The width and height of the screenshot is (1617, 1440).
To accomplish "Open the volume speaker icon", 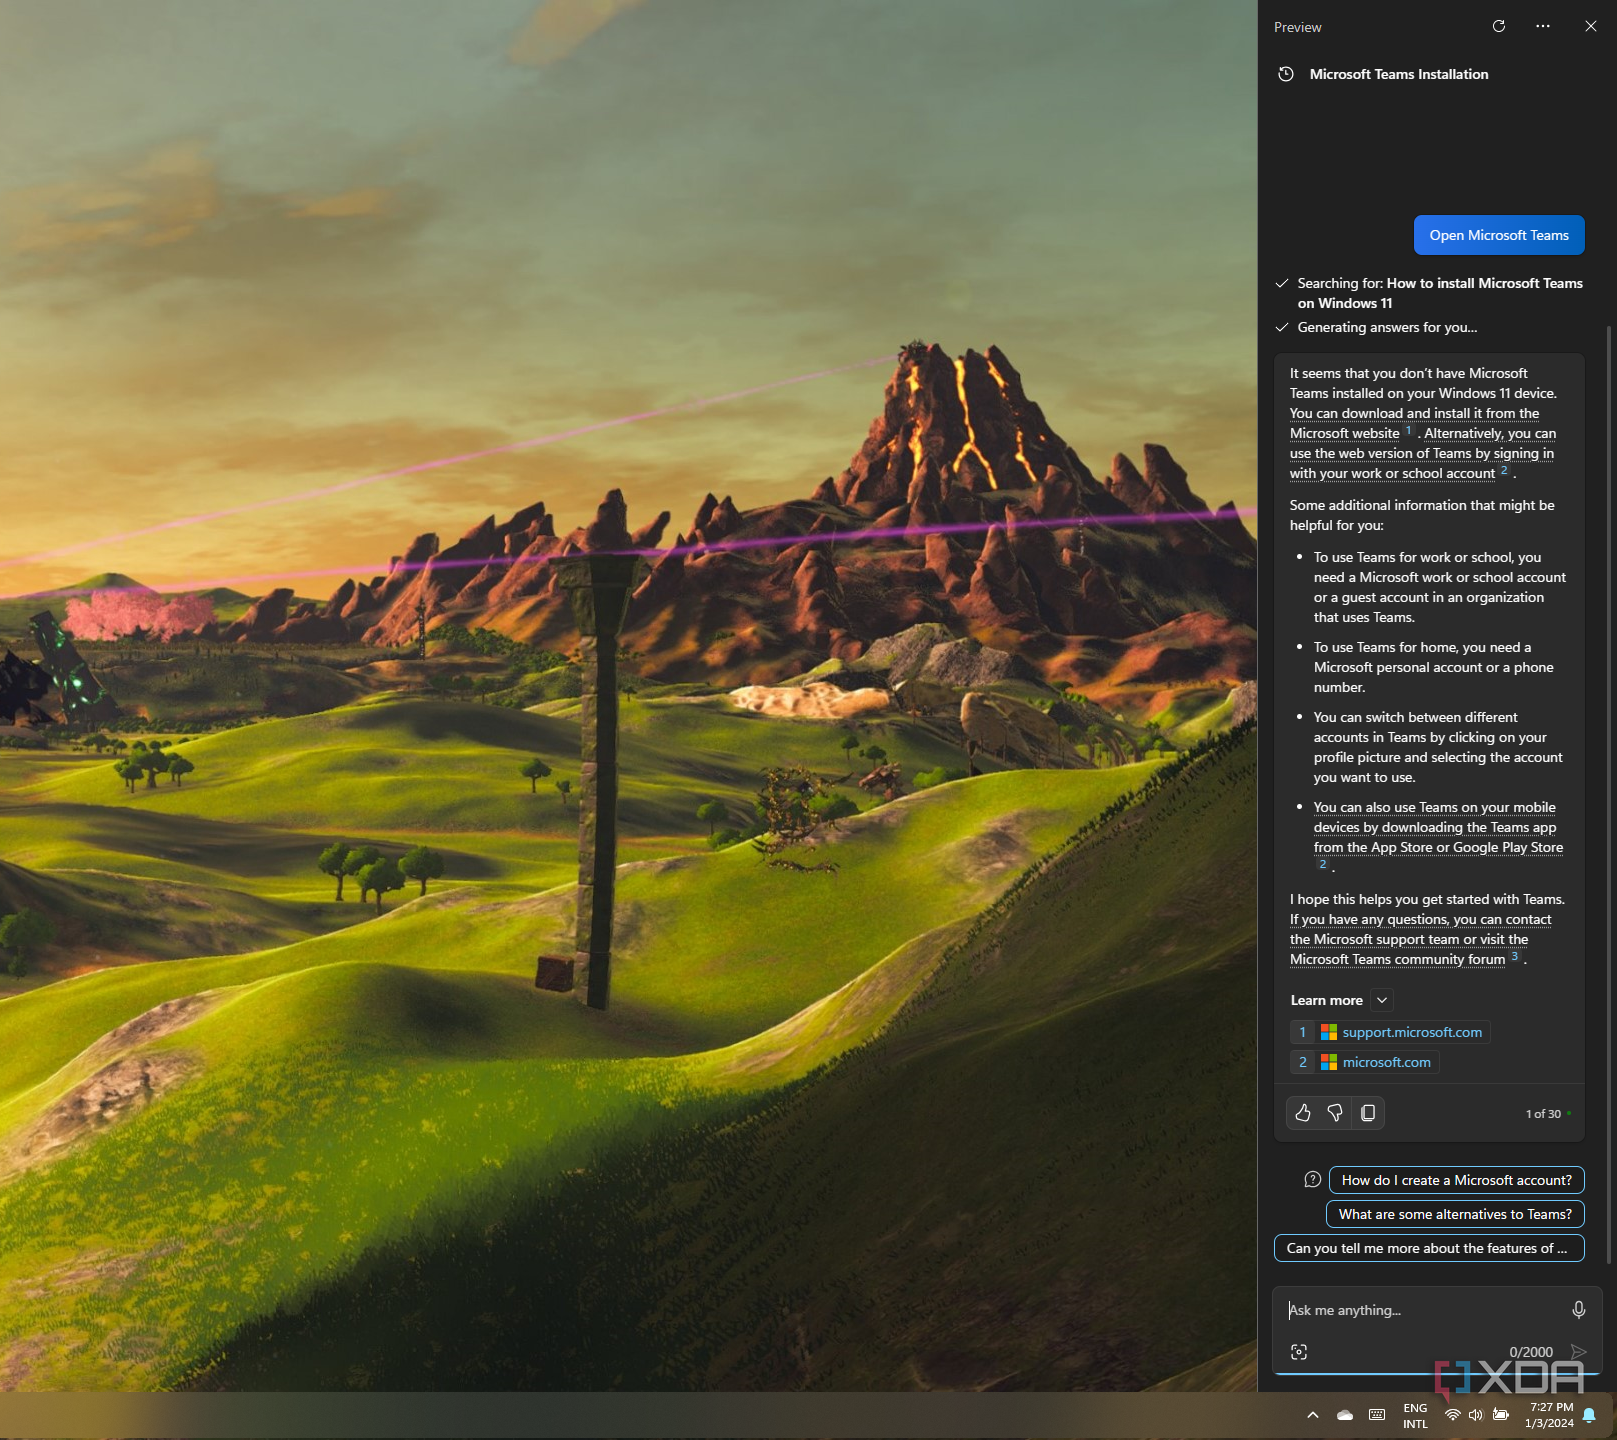I will [x=1476, y=1415].
